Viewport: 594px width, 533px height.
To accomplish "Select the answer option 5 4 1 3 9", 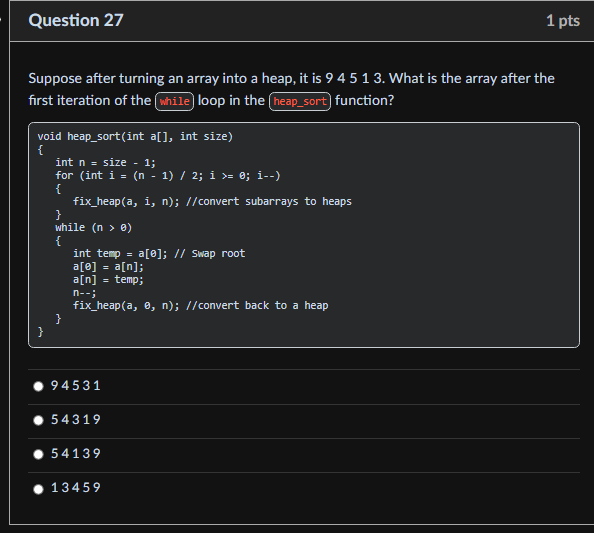I will 38,454.
